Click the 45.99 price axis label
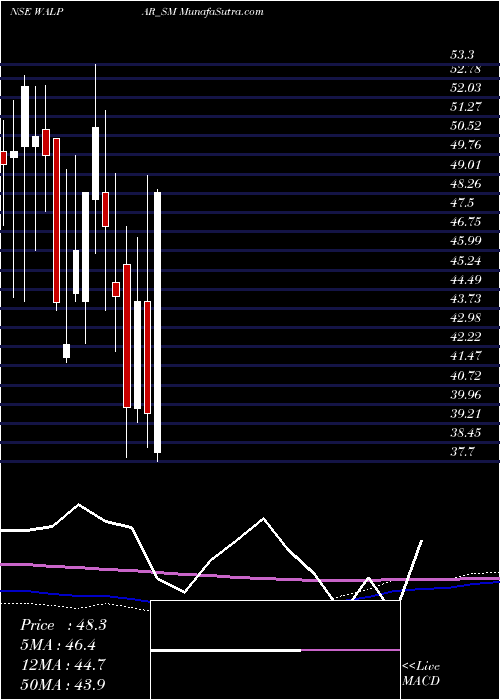The height and width of the screenshot is (700, 500). tap(465, 242)
